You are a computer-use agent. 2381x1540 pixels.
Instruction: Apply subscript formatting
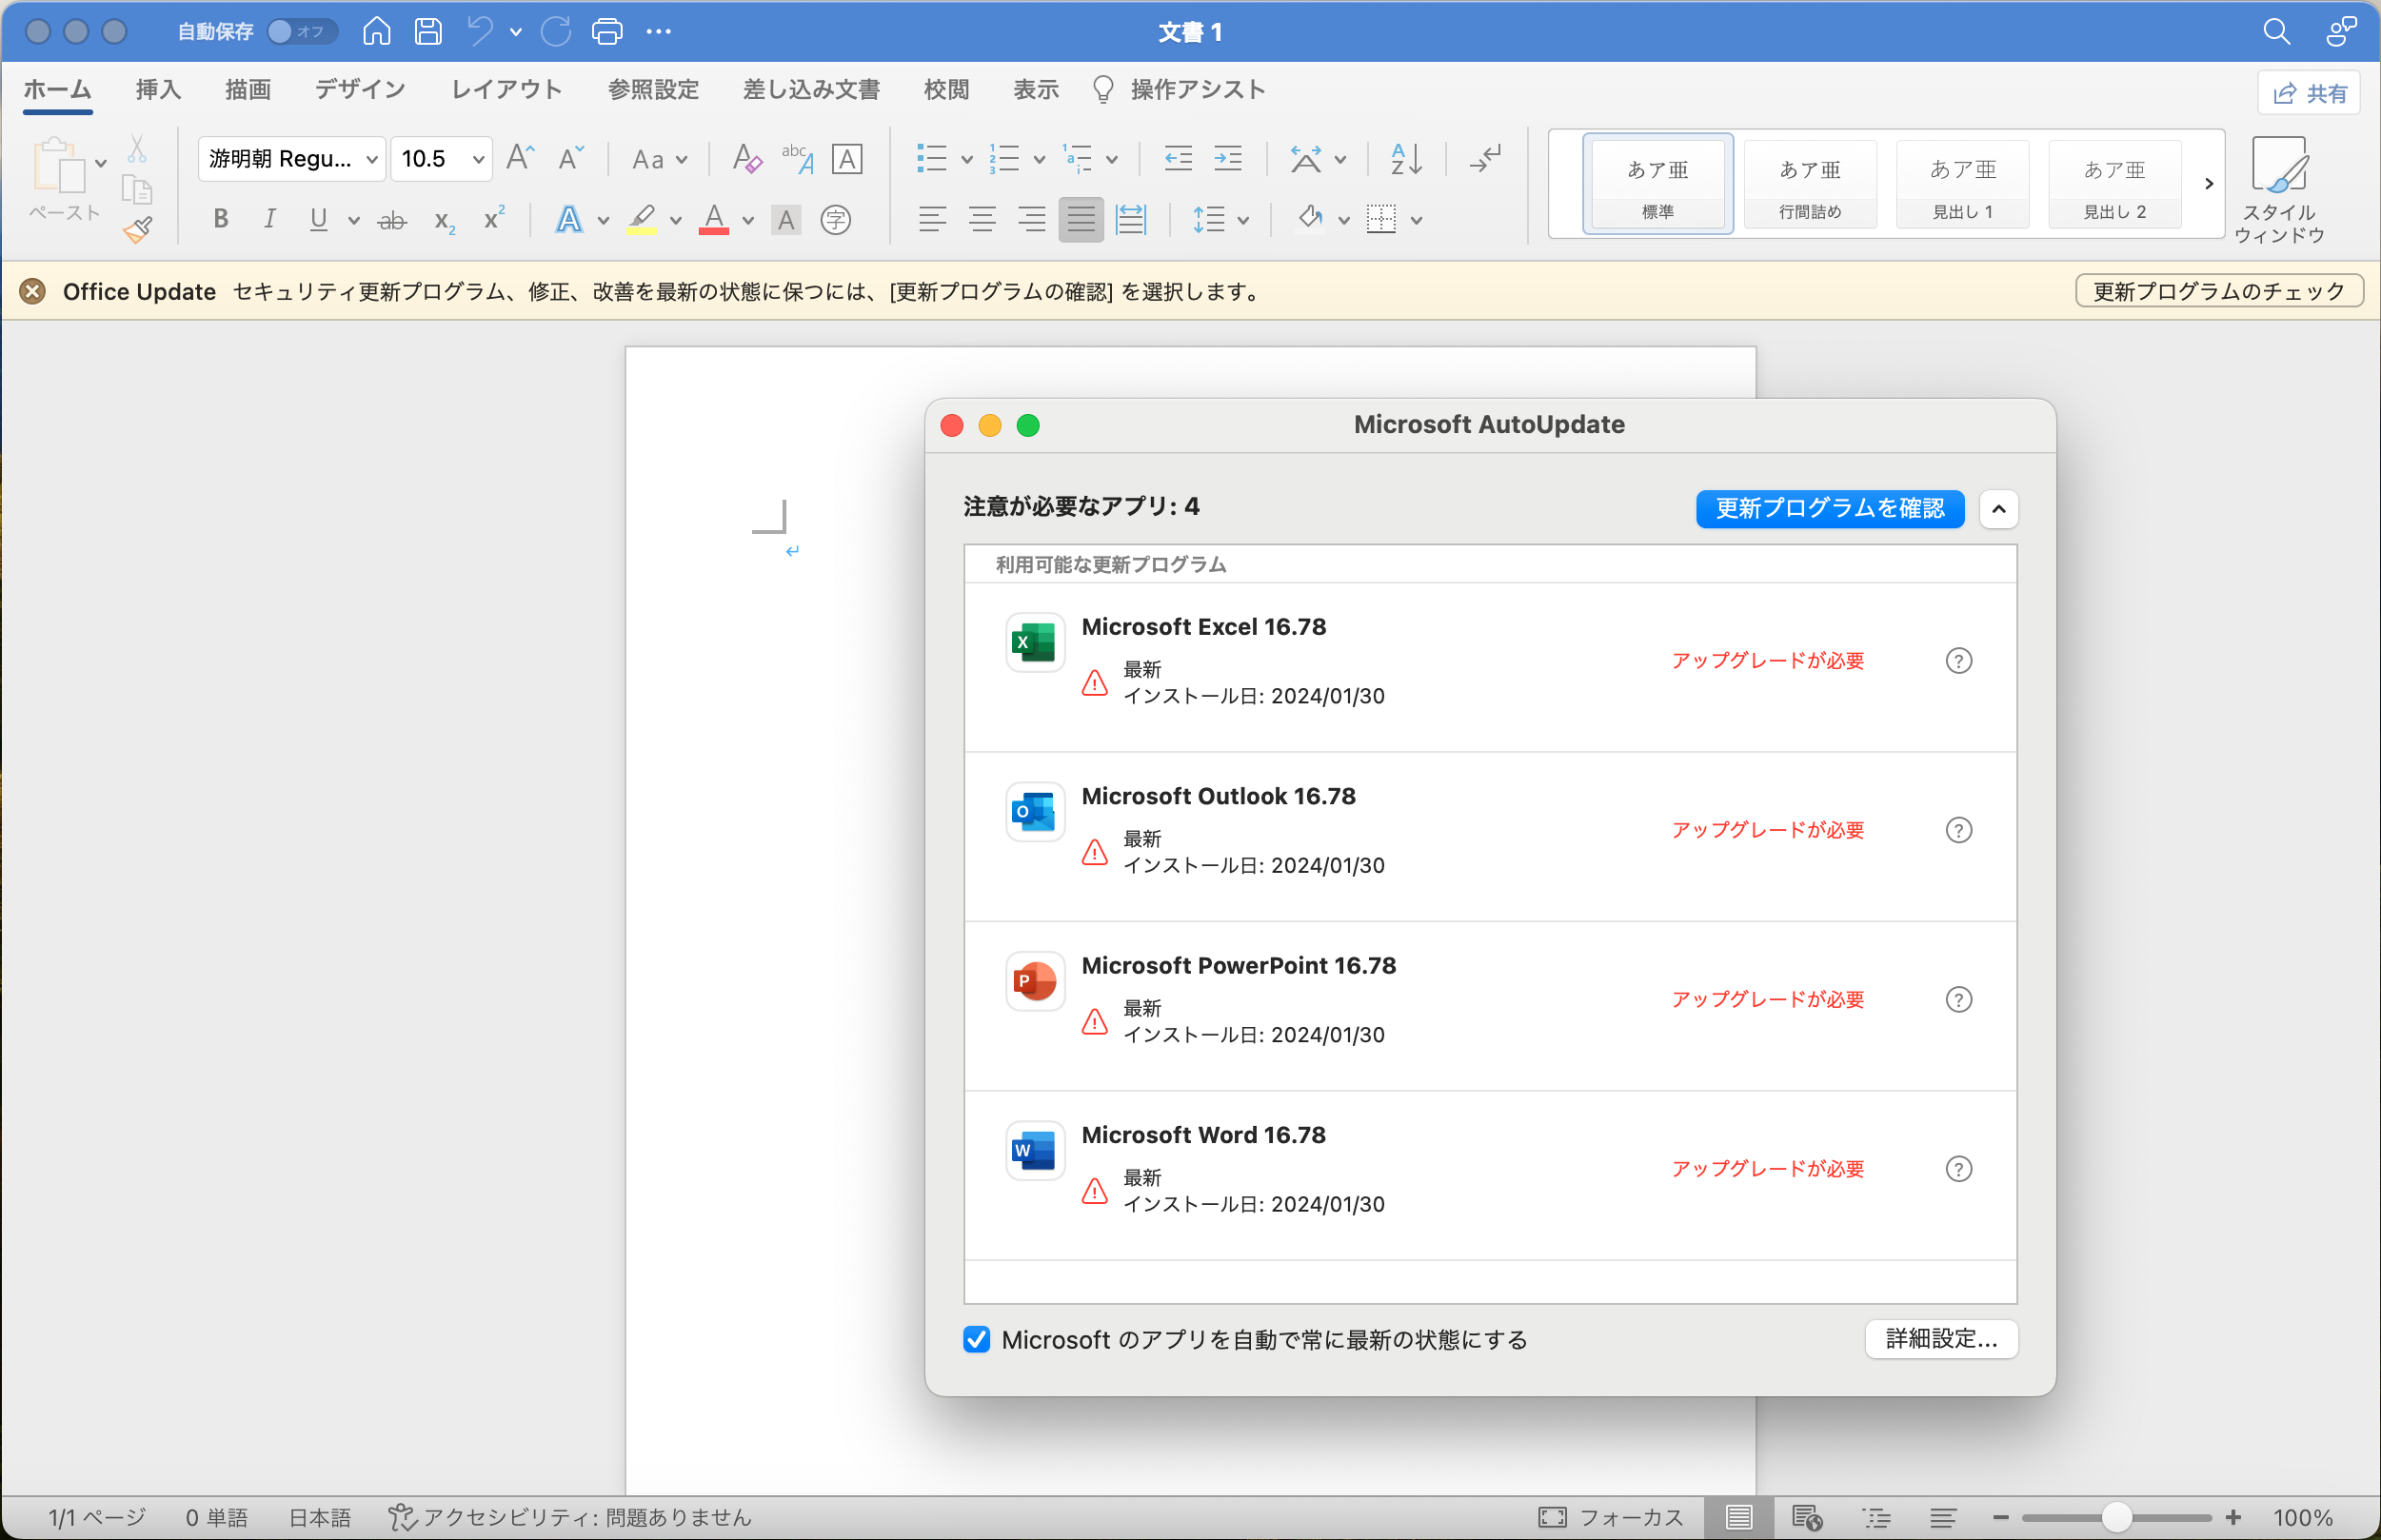click(x=444, y=220)
